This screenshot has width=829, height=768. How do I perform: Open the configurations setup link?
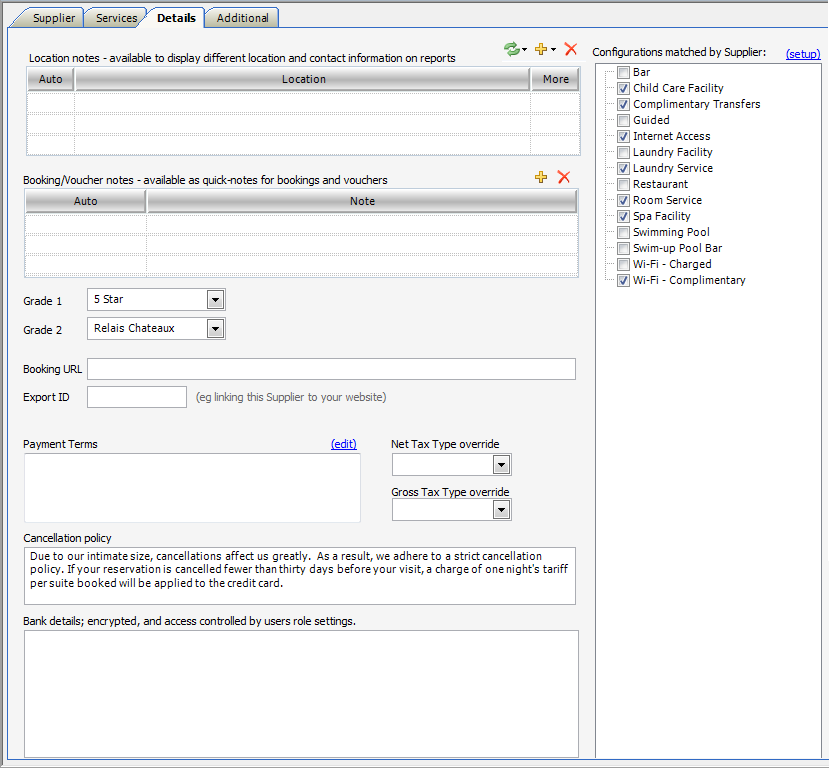coord(803,53)
